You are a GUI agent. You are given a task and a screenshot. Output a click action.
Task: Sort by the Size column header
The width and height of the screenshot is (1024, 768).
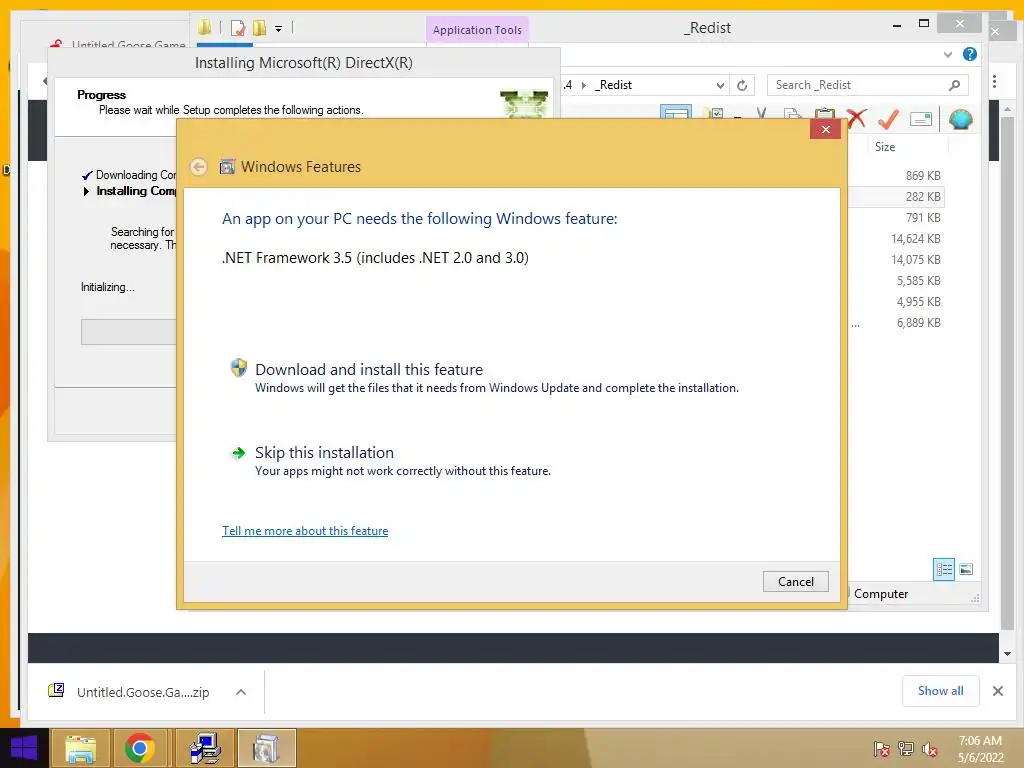[x=885, y=147]
